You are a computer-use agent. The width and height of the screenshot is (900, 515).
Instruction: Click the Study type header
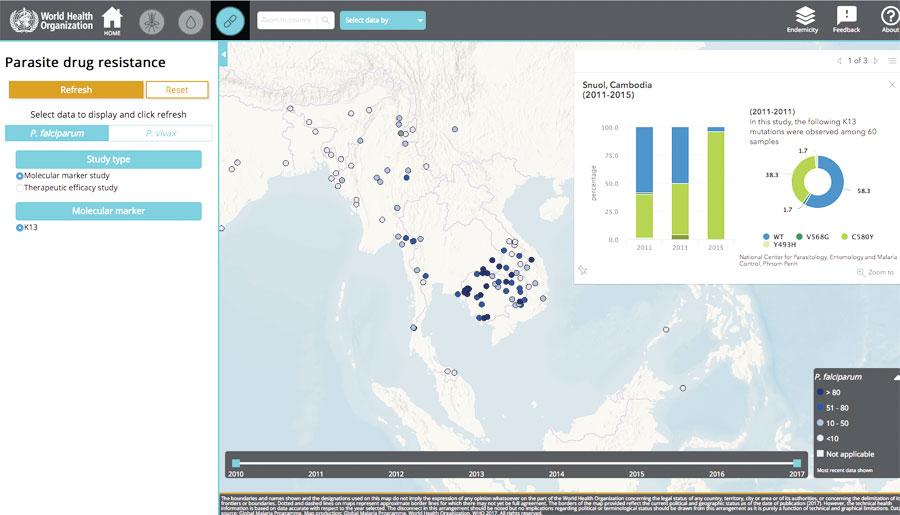tap(108, 159)
